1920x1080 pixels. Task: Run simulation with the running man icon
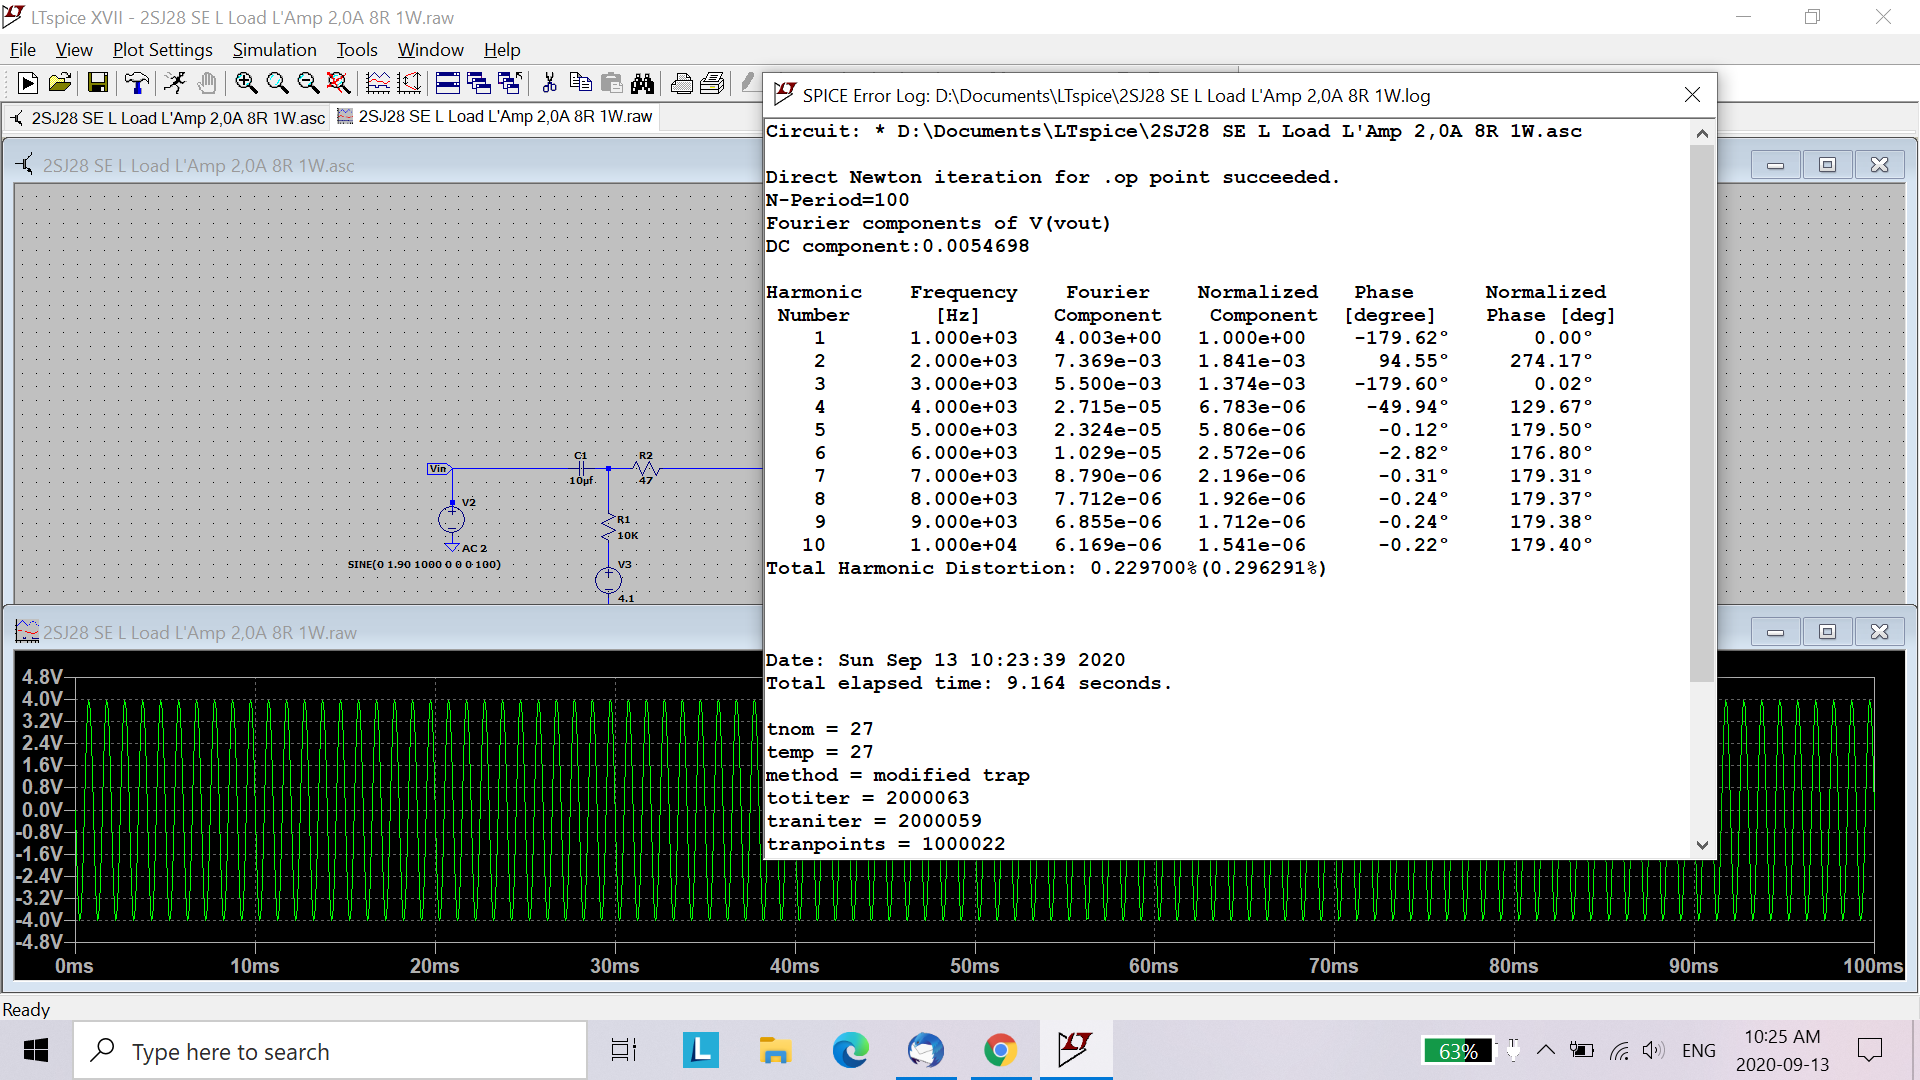175,83
